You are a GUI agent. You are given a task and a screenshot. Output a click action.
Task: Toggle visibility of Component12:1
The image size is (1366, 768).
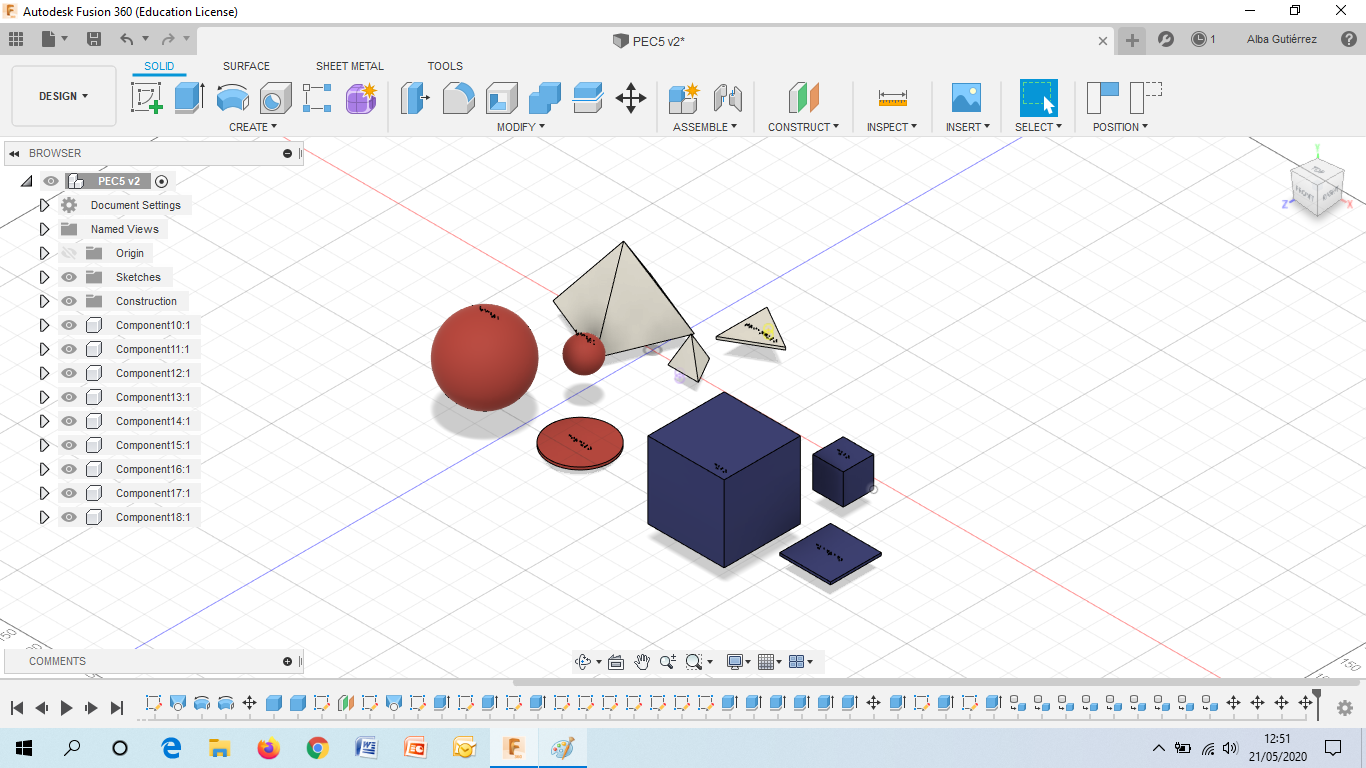click(x=69, y=373)
